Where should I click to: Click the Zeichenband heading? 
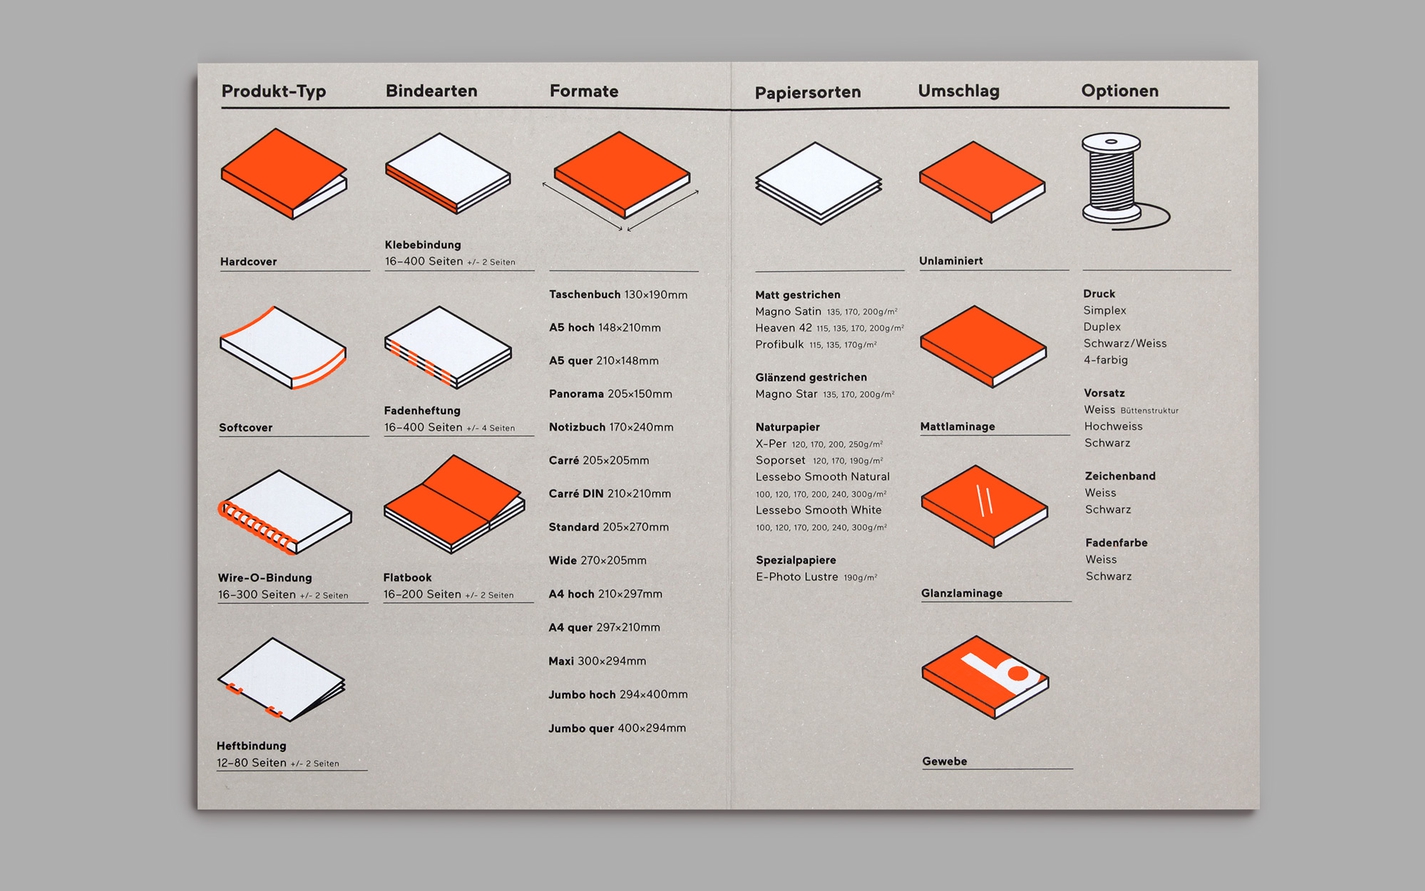point(1120,476)
